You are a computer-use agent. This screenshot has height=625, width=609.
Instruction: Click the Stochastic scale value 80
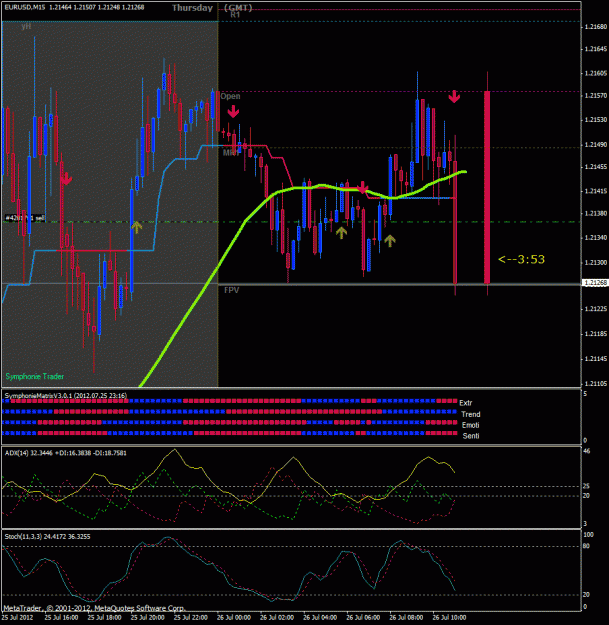click(586, 546)
